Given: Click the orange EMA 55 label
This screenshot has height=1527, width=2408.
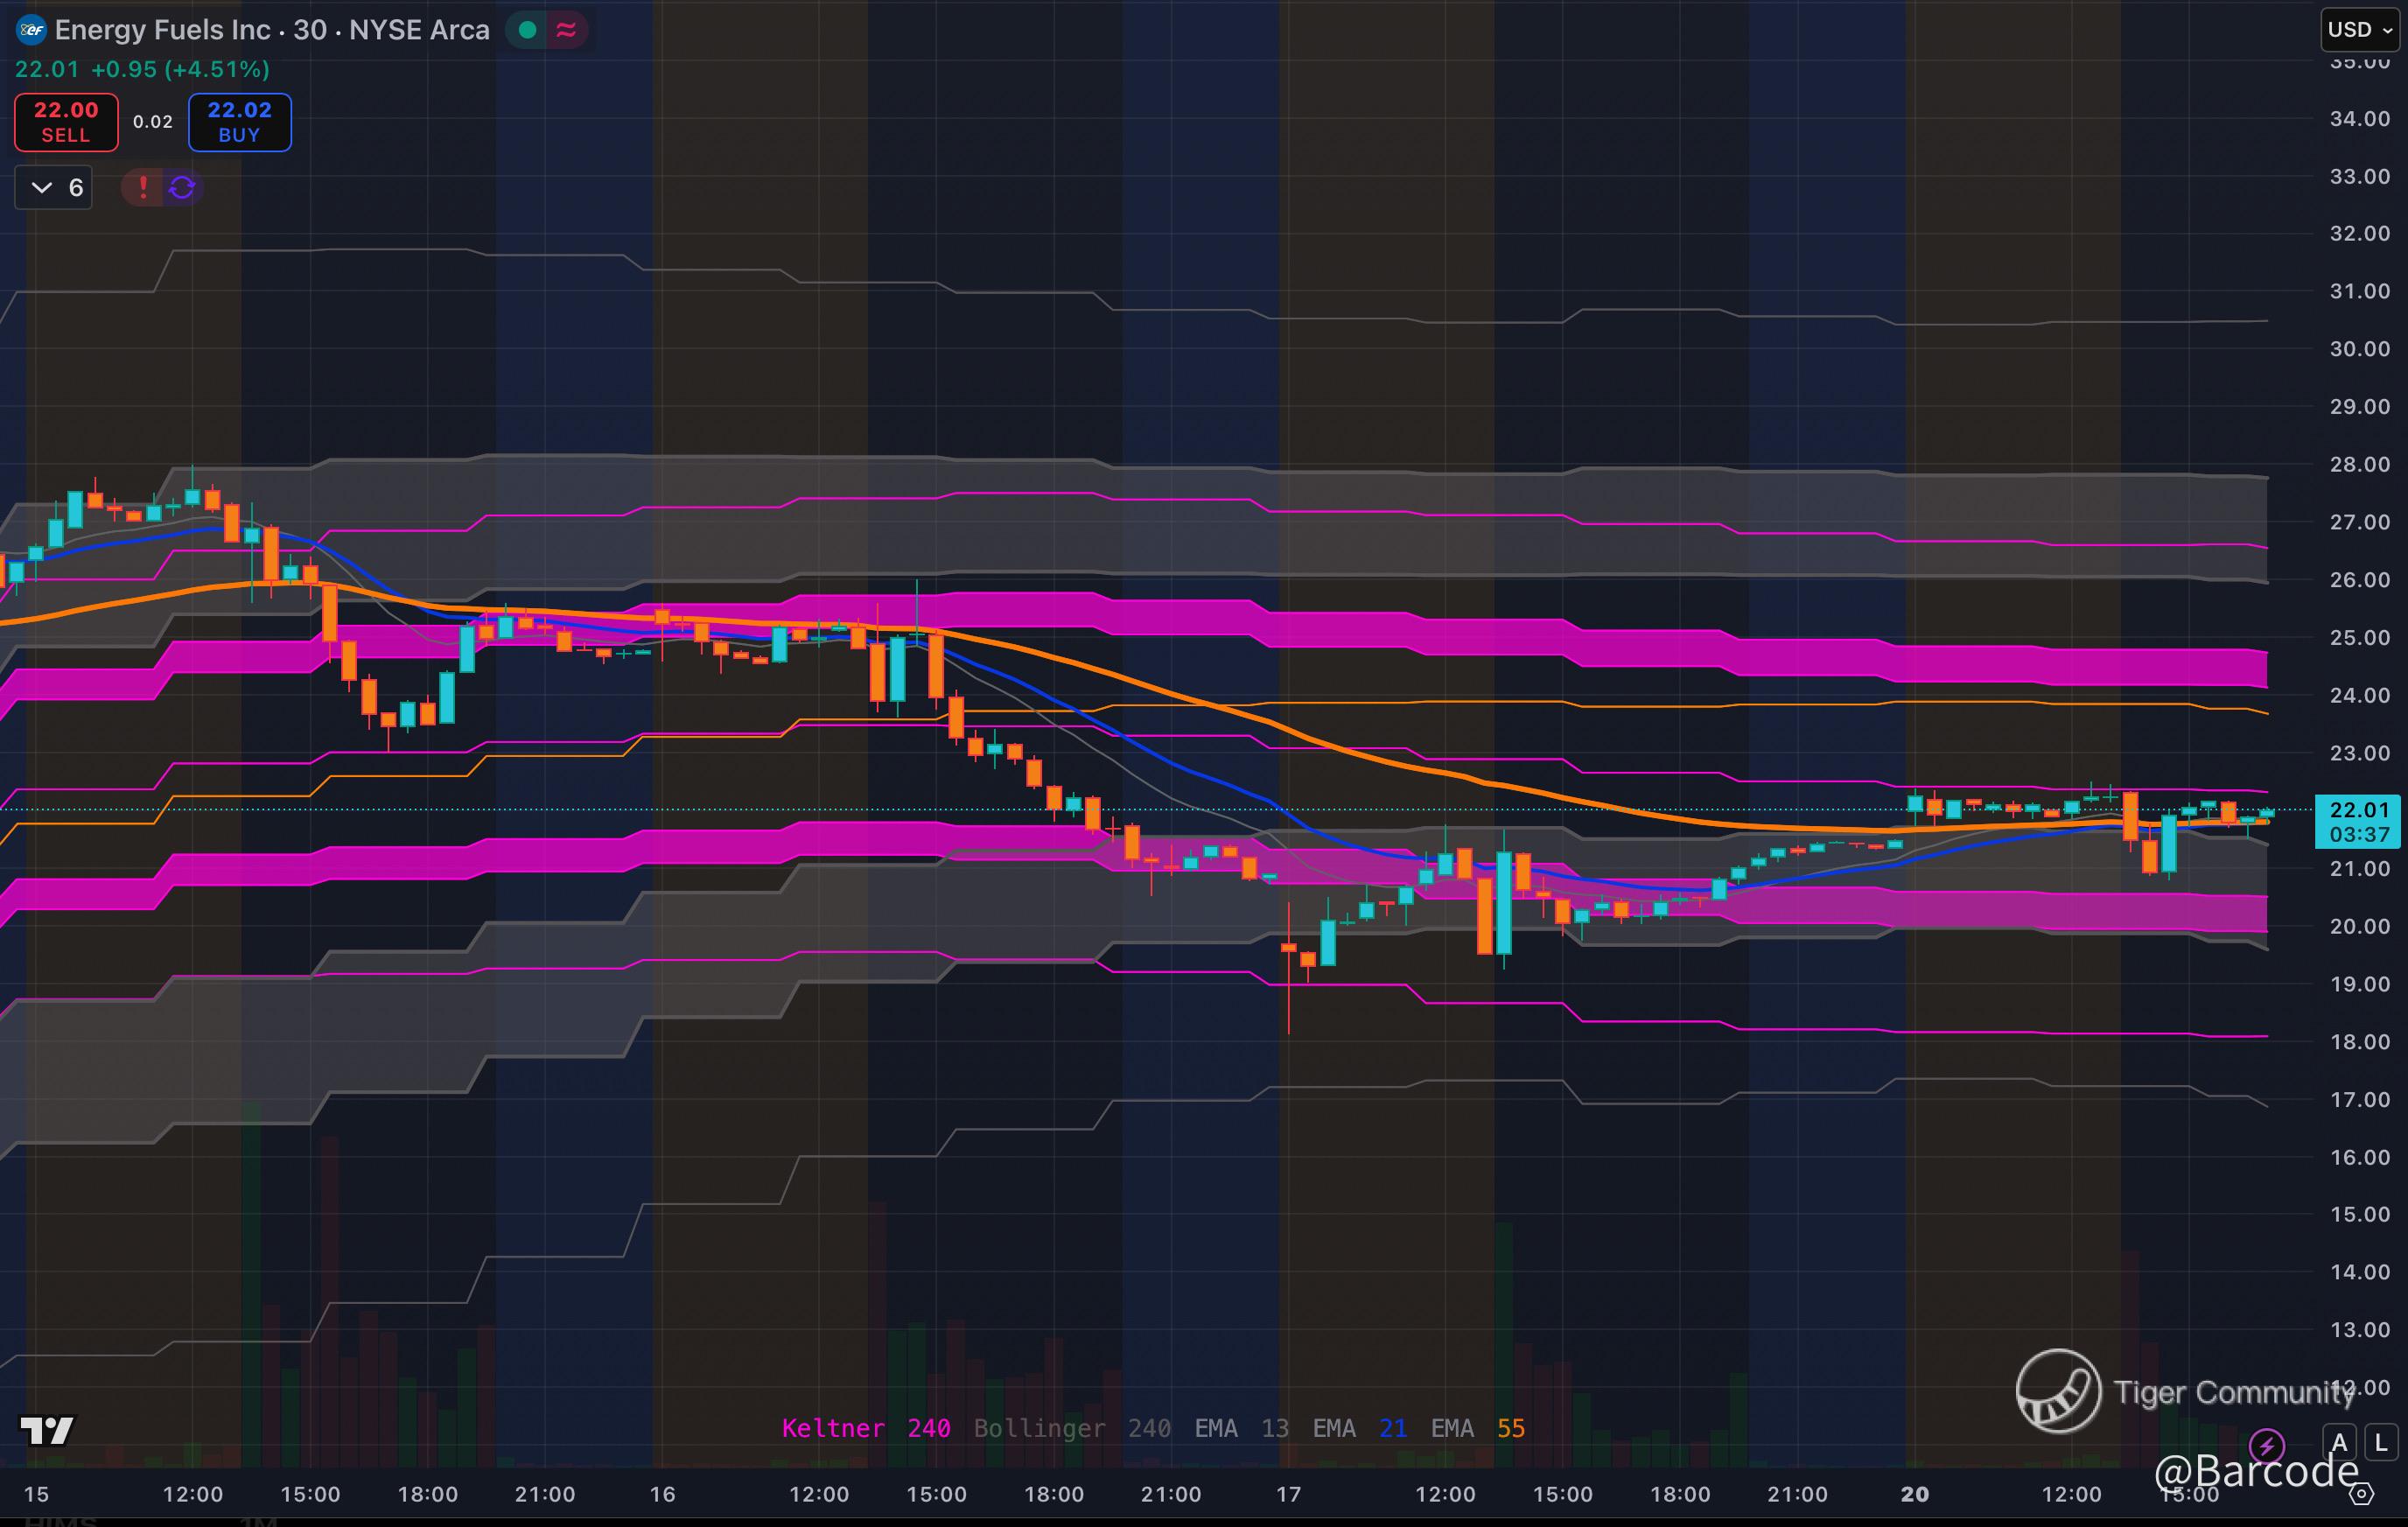Looking at the screenshot, I should pos(1477,1428).
